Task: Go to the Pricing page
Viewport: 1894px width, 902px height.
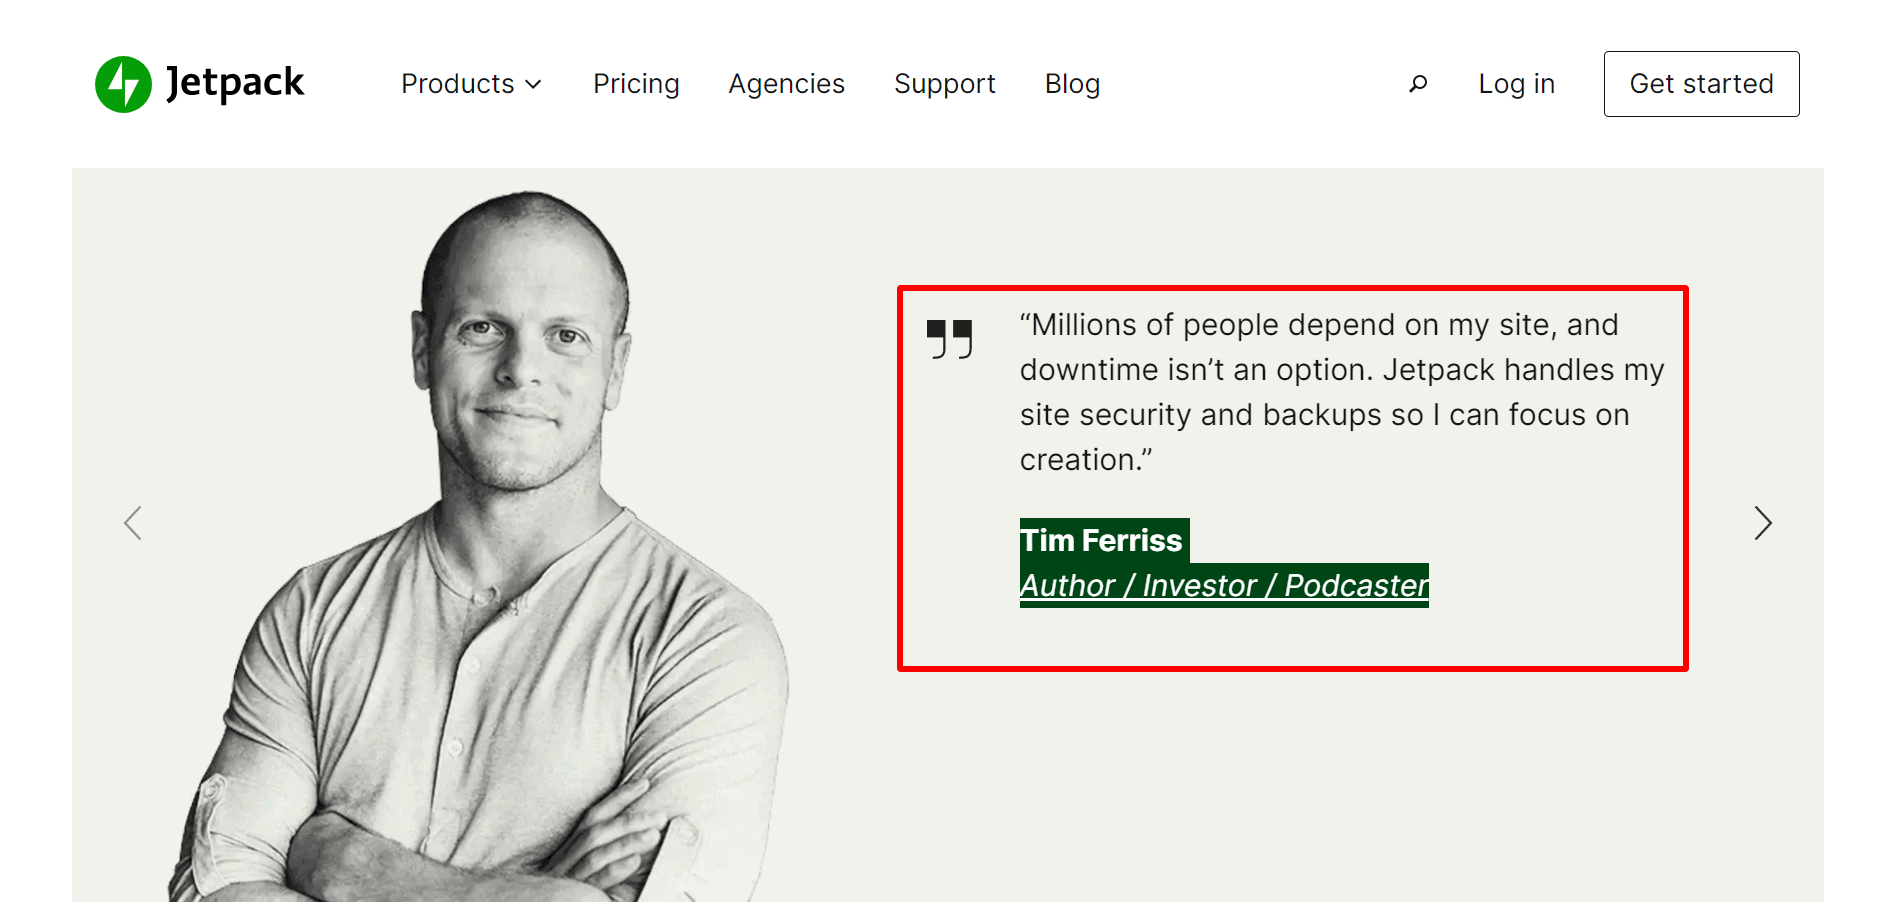Action: click(636, 84)
